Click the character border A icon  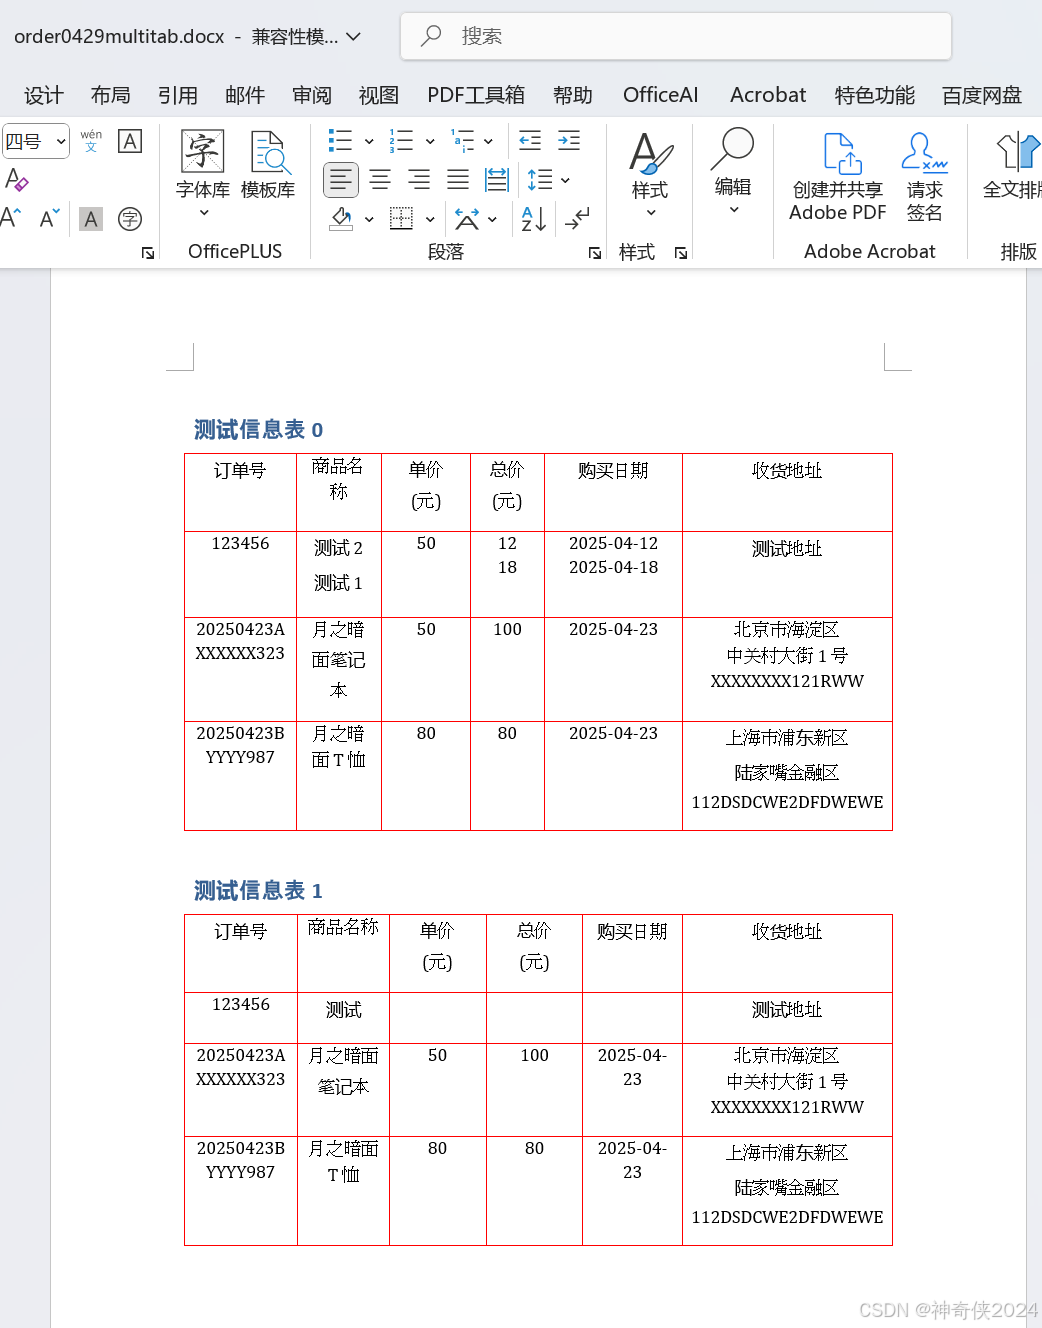pos(130,141)
